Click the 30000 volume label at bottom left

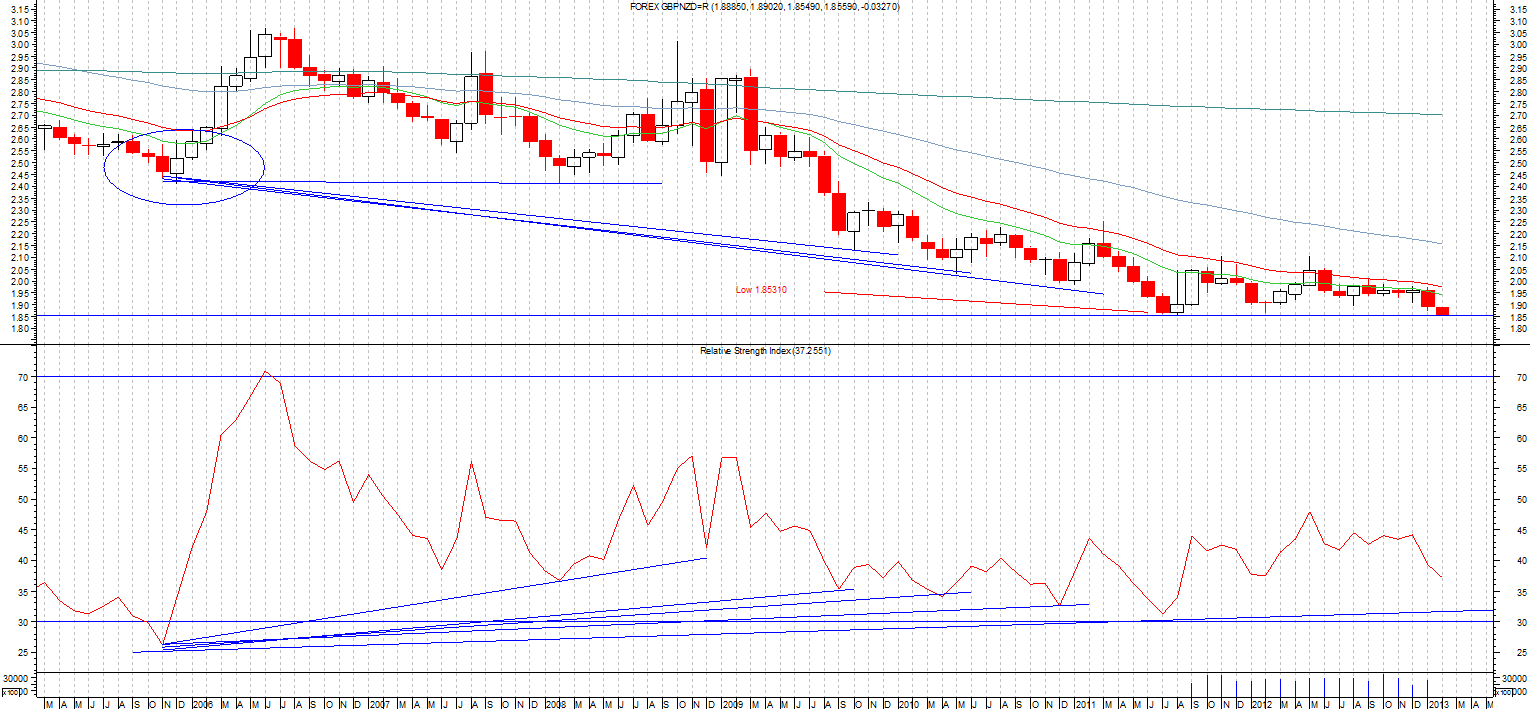point(15,679)
